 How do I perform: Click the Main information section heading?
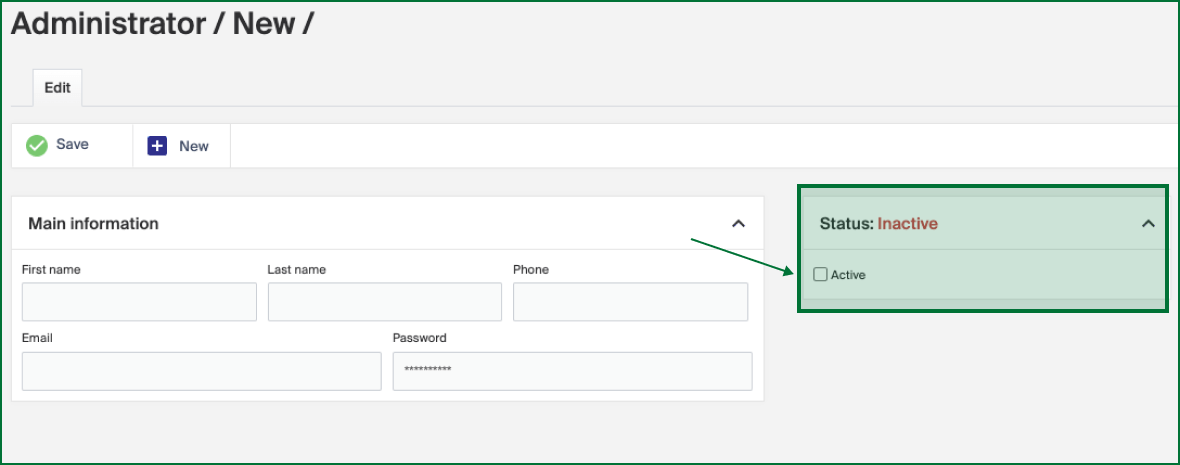tap(93, 224)
